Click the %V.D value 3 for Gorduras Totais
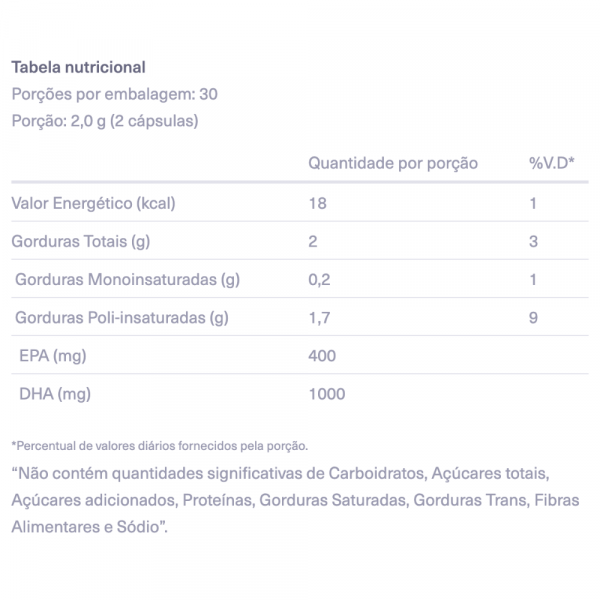This screenshot has height=600, width=600. pos(533,241)
